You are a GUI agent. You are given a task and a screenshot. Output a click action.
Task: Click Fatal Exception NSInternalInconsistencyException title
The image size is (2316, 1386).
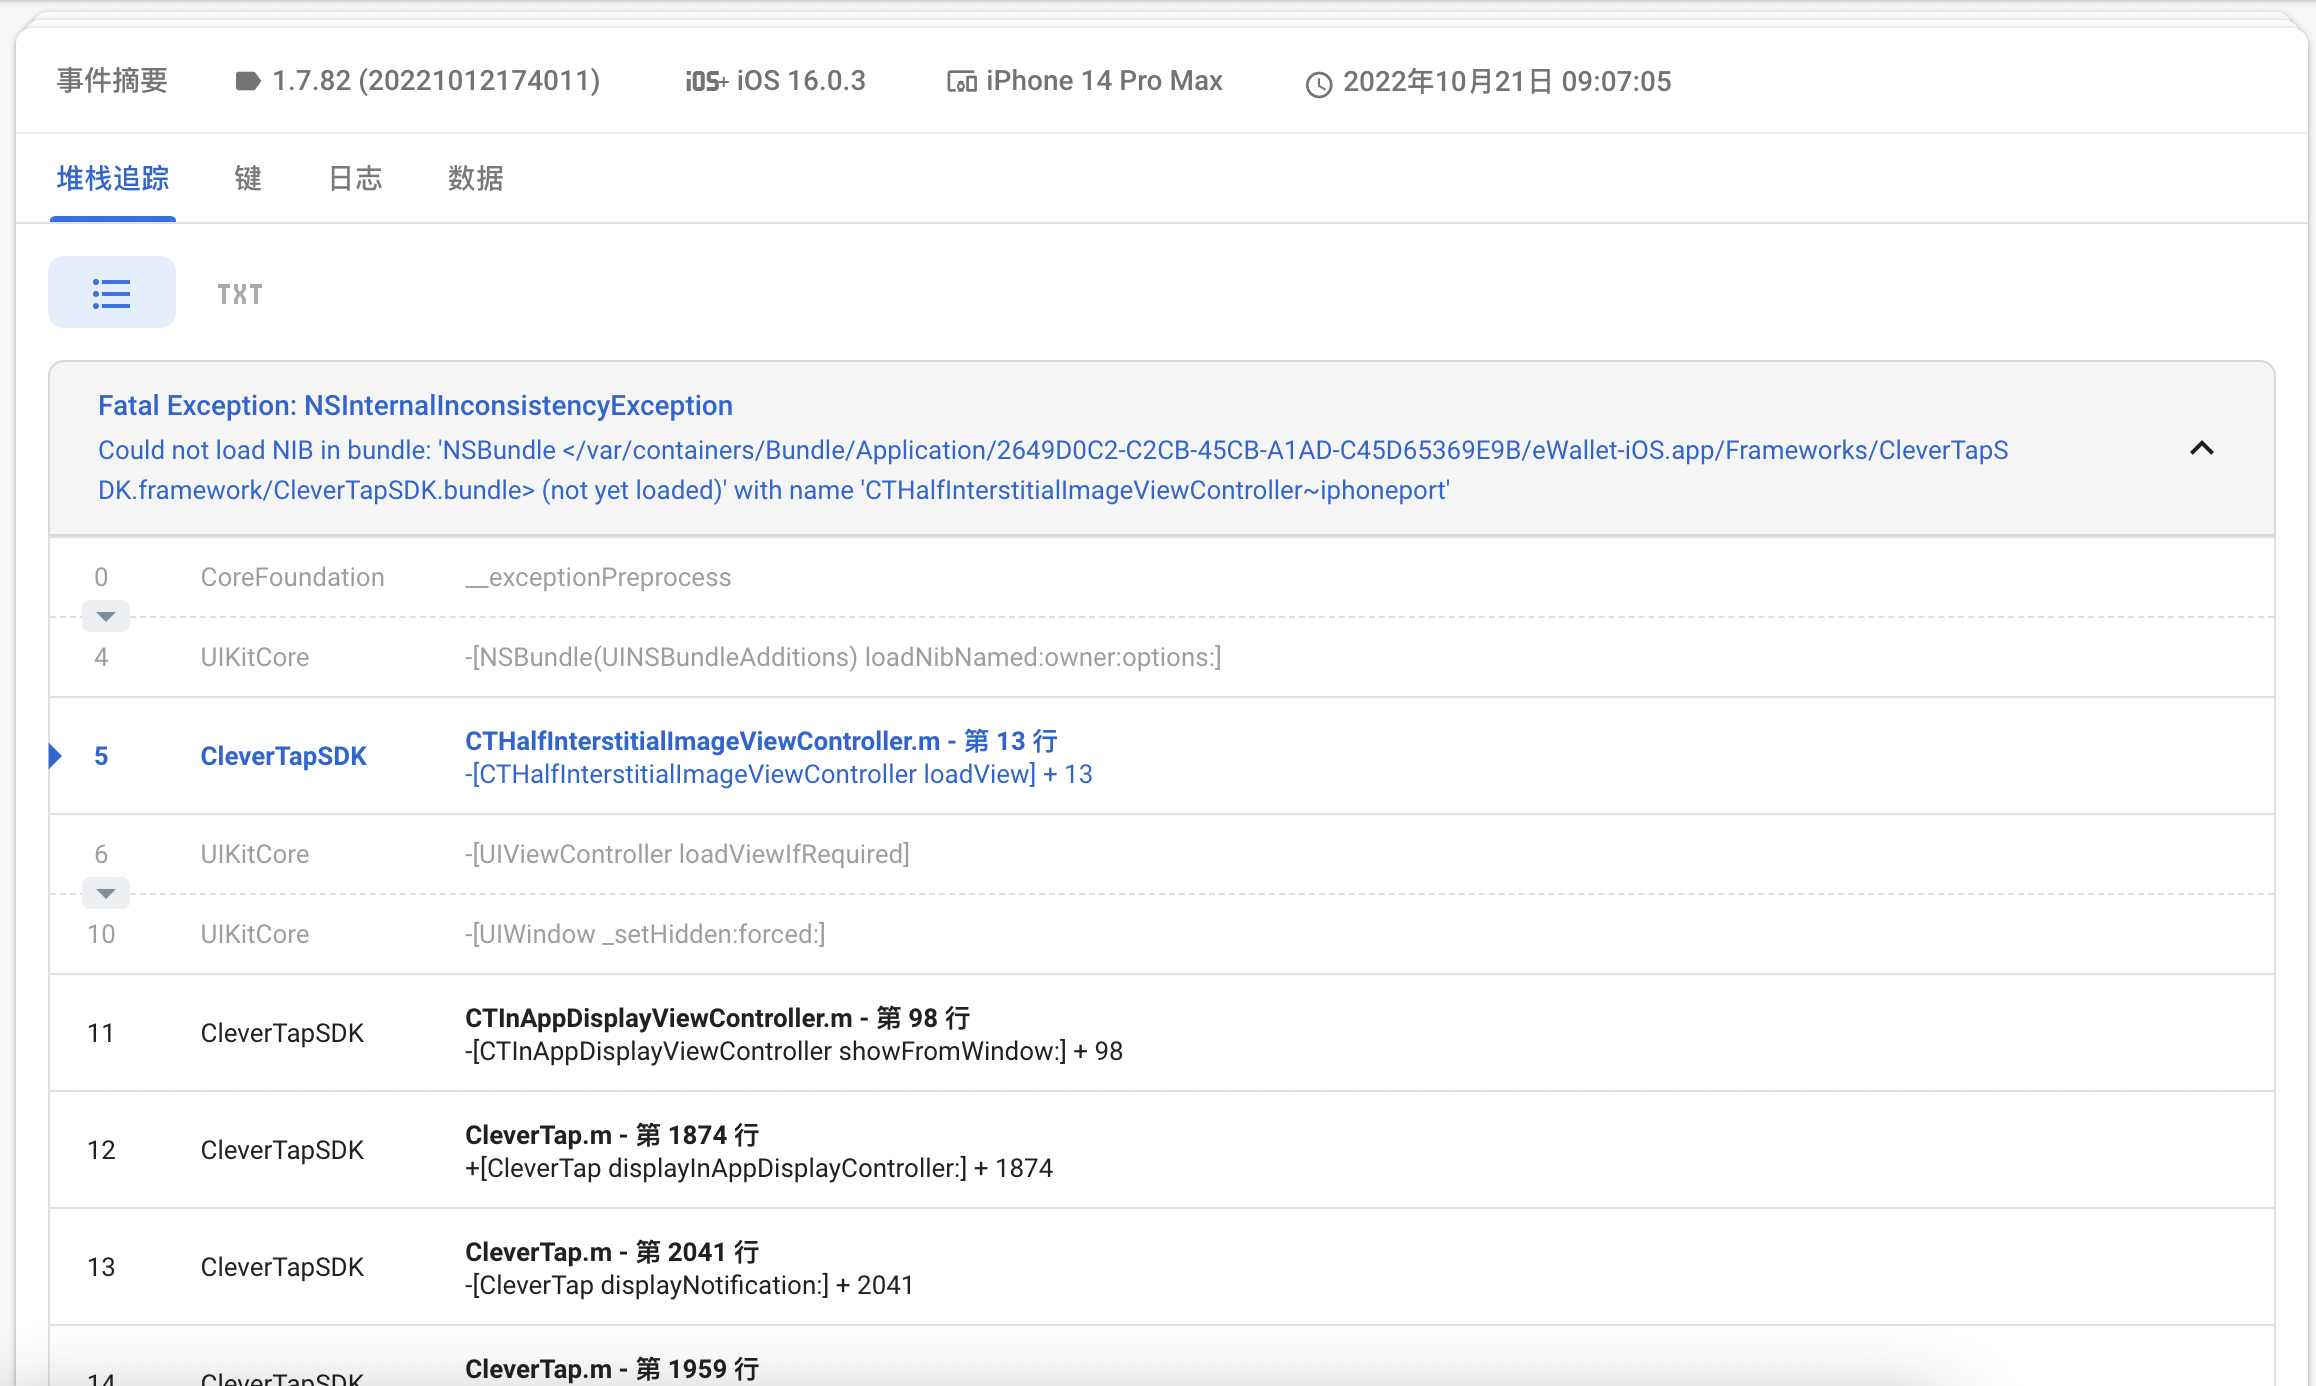pos(415,405)
